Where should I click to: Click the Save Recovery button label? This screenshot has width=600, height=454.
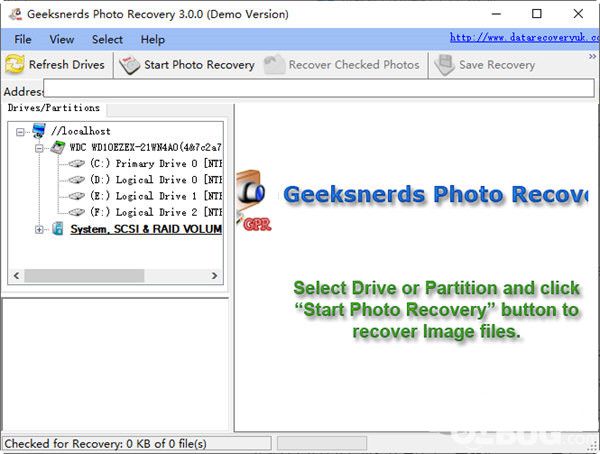(x=497, y=65)
